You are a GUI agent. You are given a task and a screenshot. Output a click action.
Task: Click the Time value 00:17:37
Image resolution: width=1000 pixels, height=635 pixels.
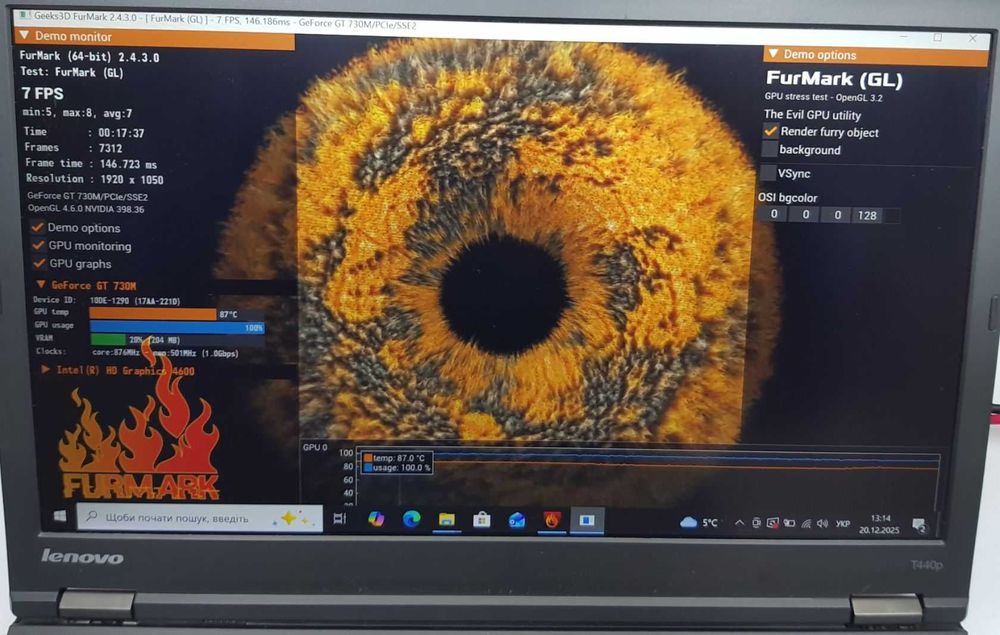(121, 133)
